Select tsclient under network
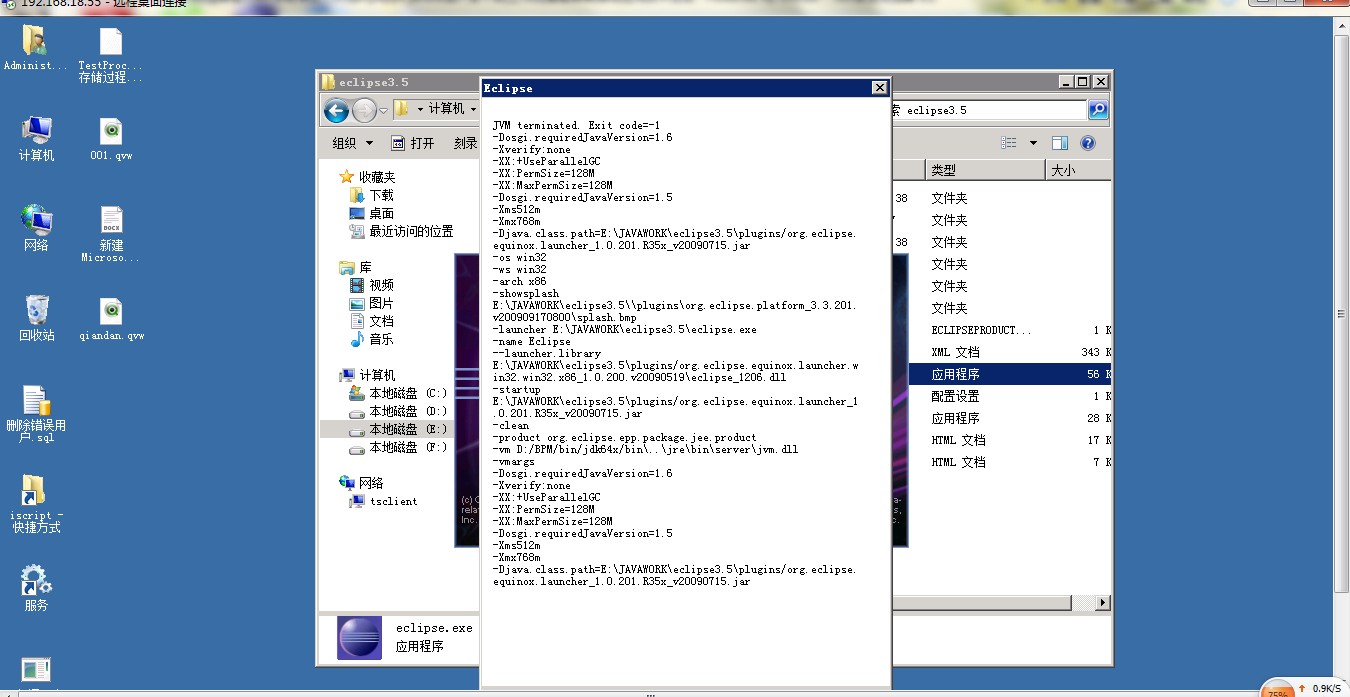This screenshot has height=697, width=1350. coord(384,501)
